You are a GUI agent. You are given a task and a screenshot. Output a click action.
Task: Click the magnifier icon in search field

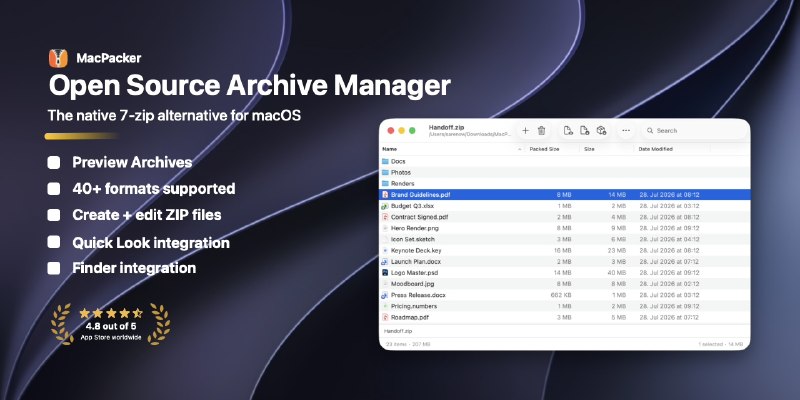pyautogui.click(x=650, y=131)
